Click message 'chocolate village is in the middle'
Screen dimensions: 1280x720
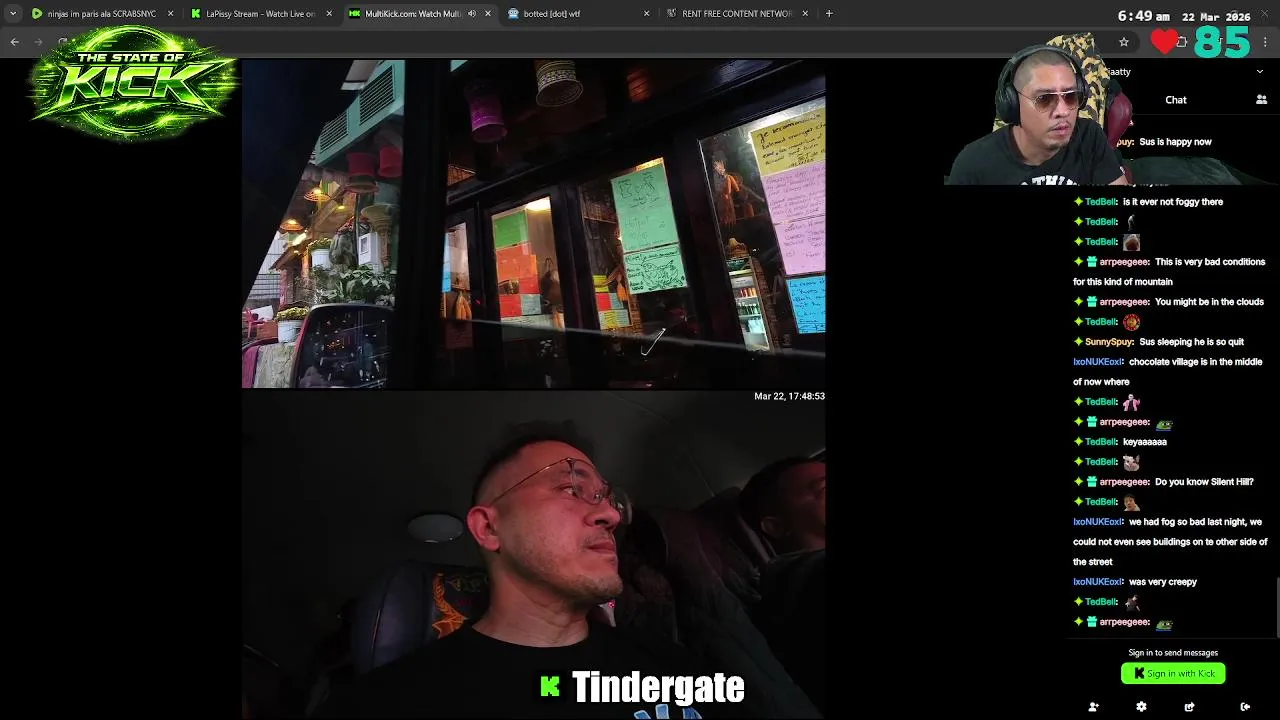click(x=1168, y=372)
